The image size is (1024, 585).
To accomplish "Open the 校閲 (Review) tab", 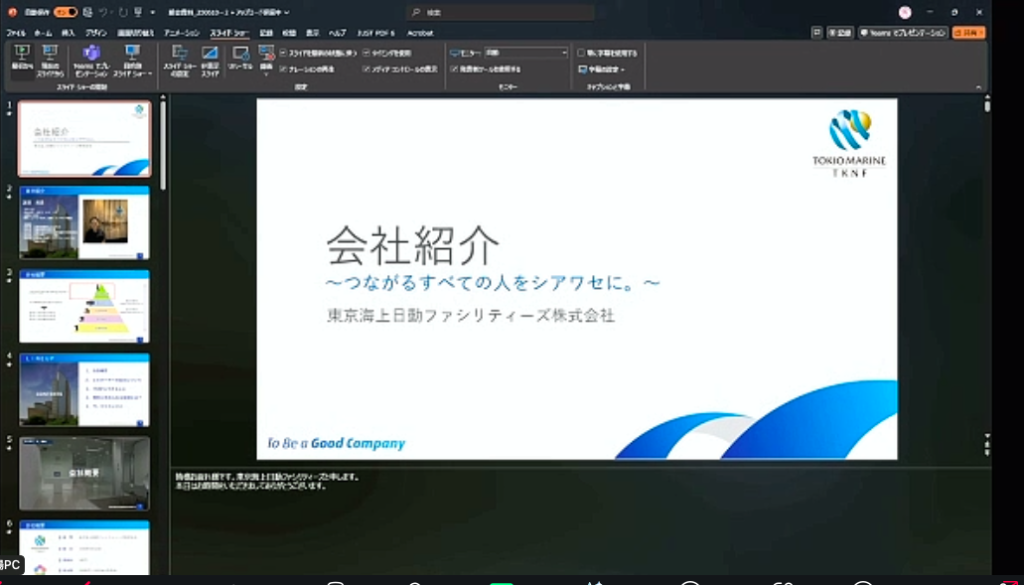I will pyautogui.click(x=289, y=33).
